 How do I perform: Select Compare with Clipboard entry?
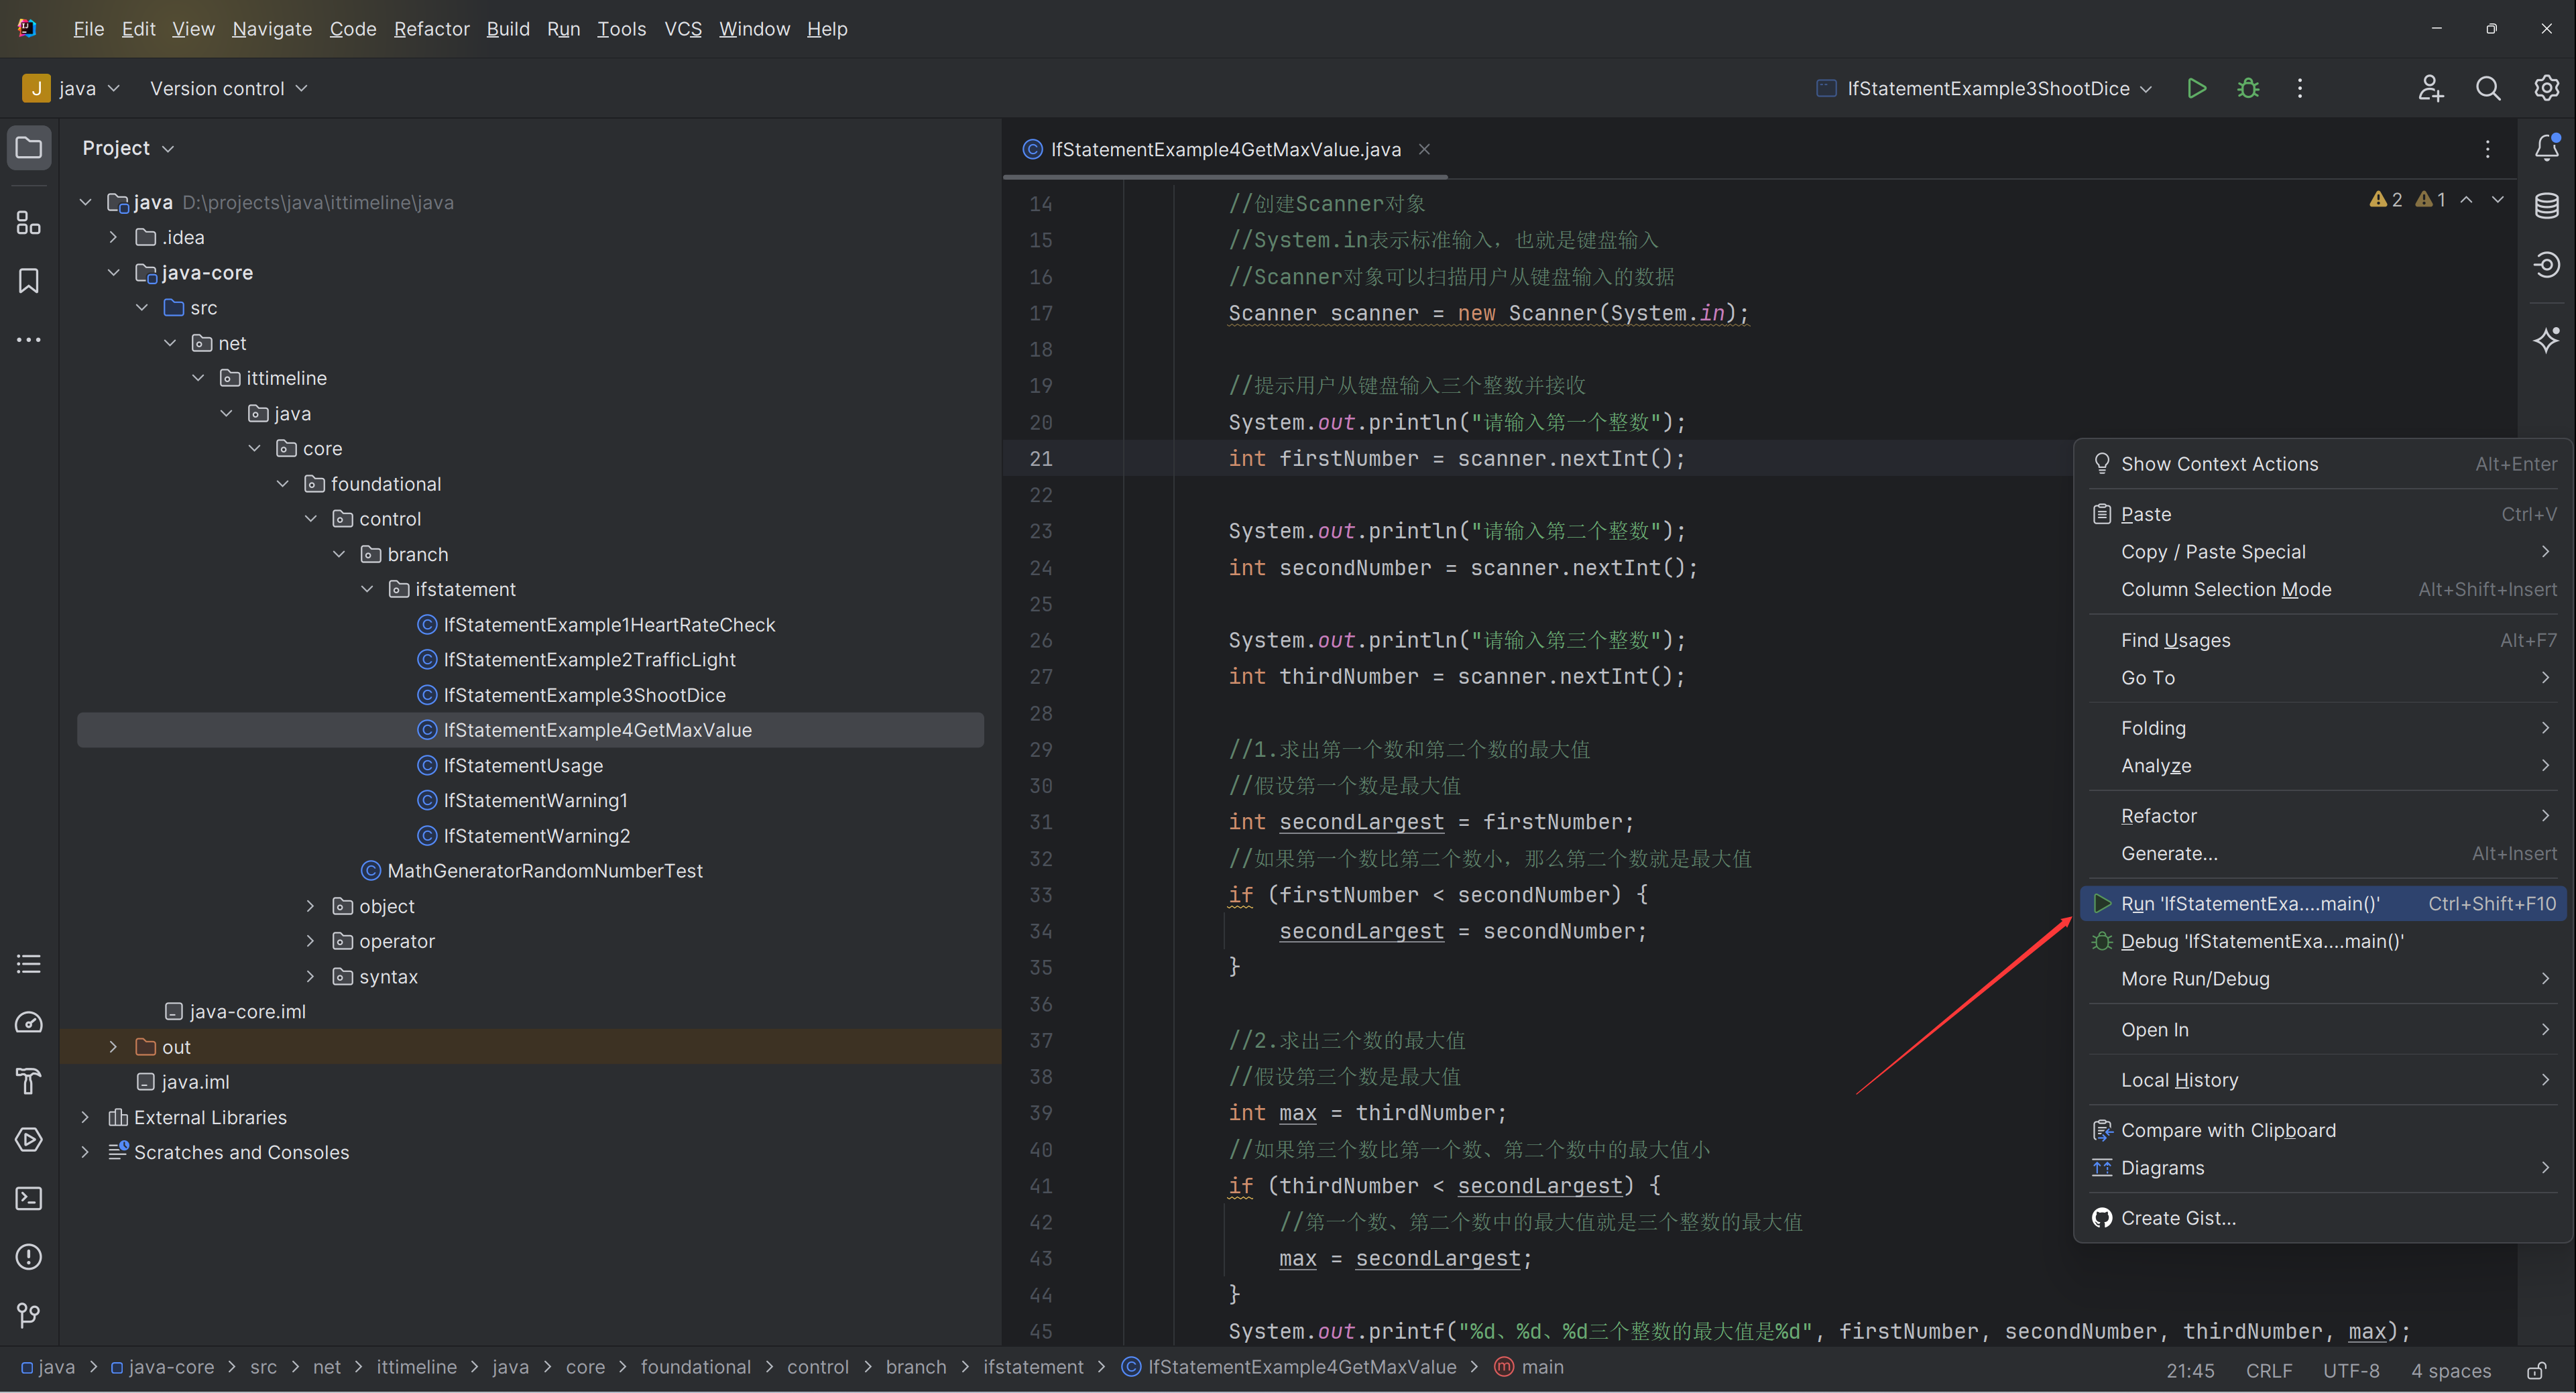pos(2323,1130)
